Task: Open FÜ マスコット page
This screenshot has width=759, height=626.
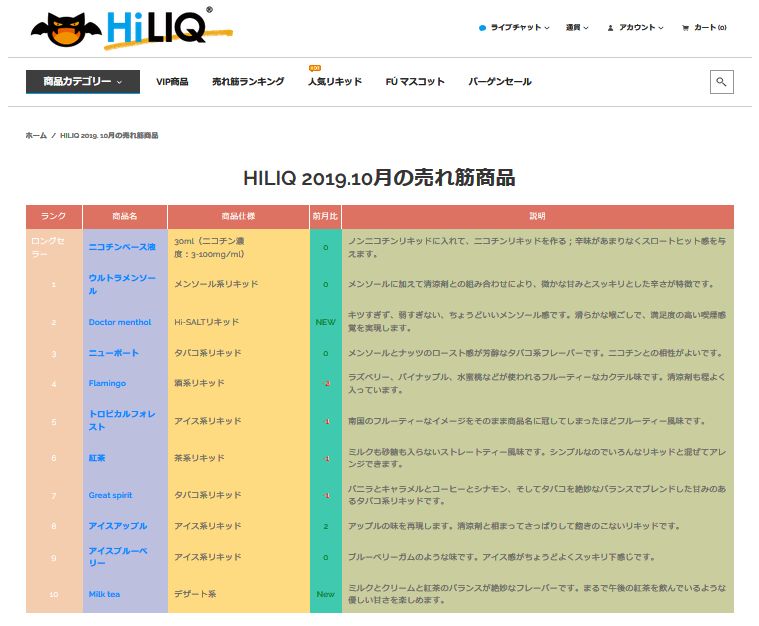Action: click(x=415, y=82)
